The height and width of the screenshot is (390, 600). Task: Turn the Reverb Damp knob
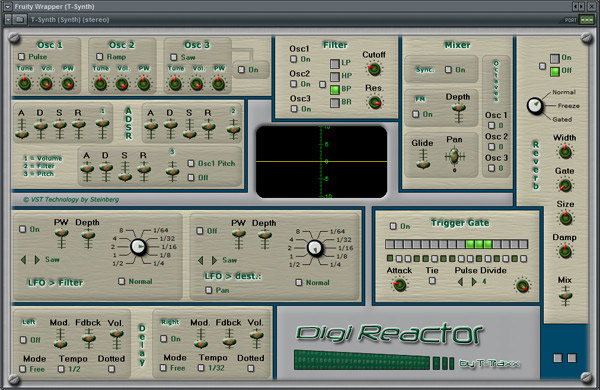click(x=565, y=251)
